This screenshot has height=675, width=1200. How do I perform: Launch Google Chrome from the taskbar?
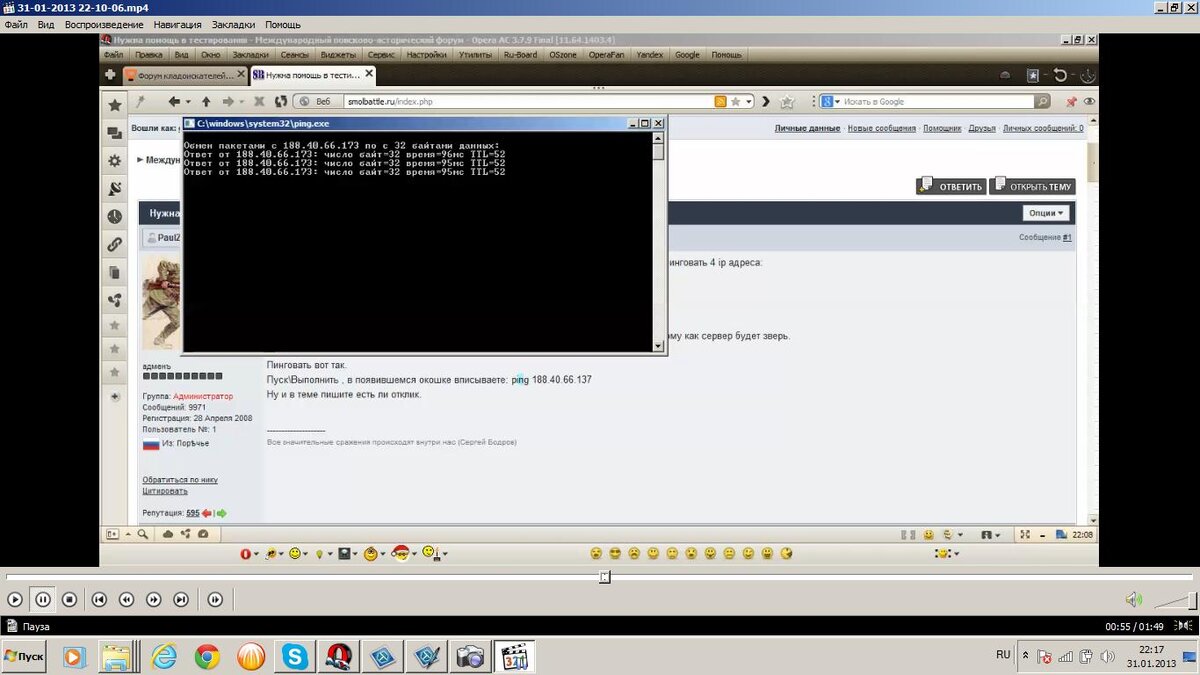pos(208,657)
